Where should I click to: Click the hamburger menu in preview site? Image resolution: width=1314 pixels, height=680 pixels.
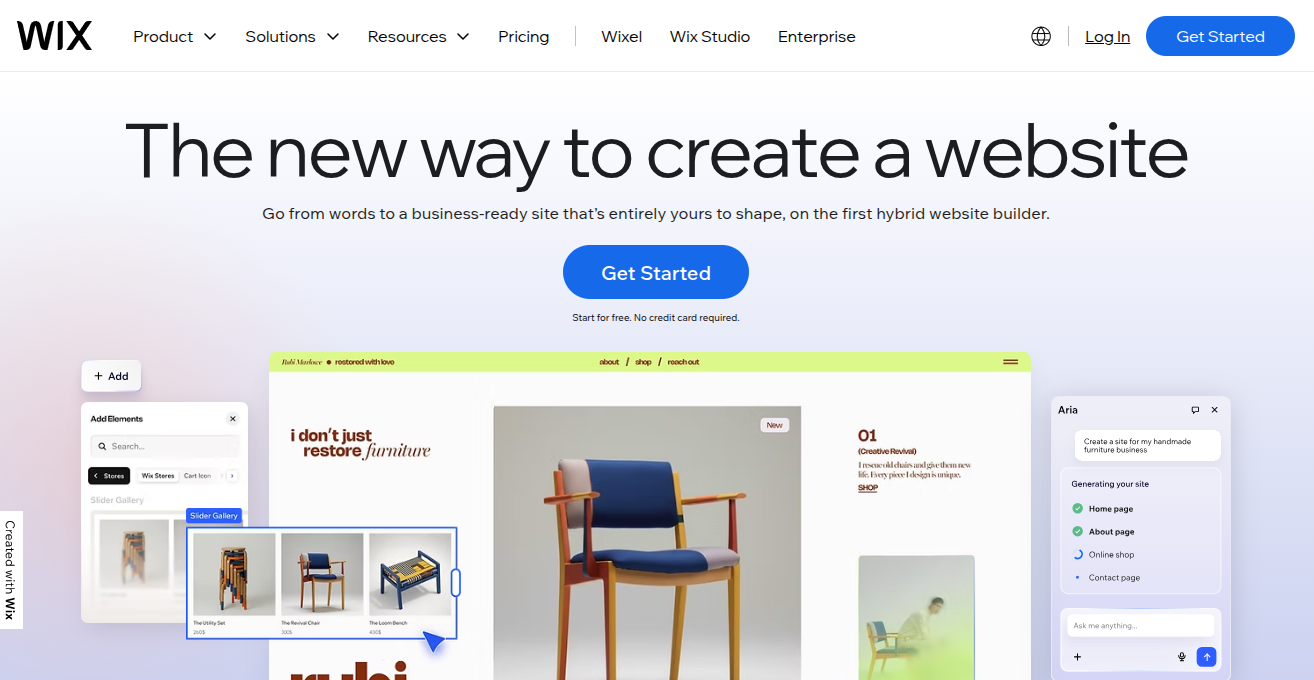1010,362
